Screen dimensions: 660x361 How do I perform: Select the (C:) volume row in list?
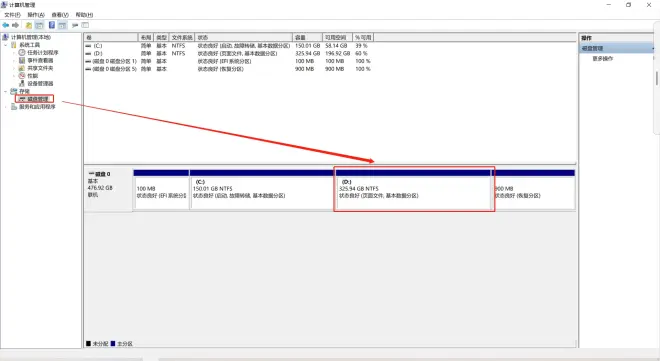228,45
